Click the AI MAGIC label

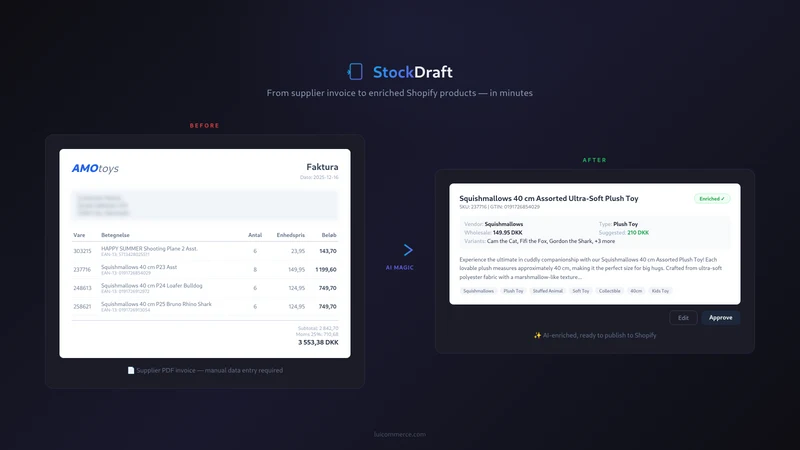(399, 267)
